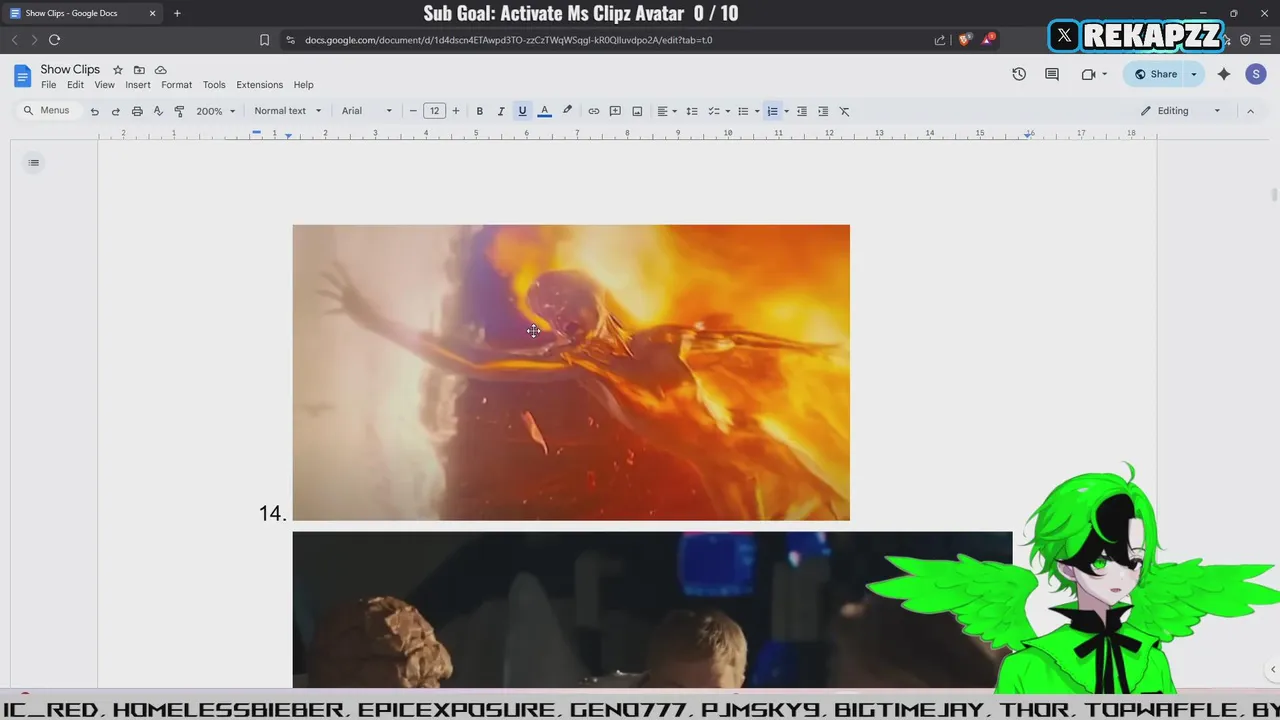Ask Gemini with the sparkle icon
Image resolution: width=1280 pixels, height=720 pixels.
pyautogui.click(x=1224, y=74)
